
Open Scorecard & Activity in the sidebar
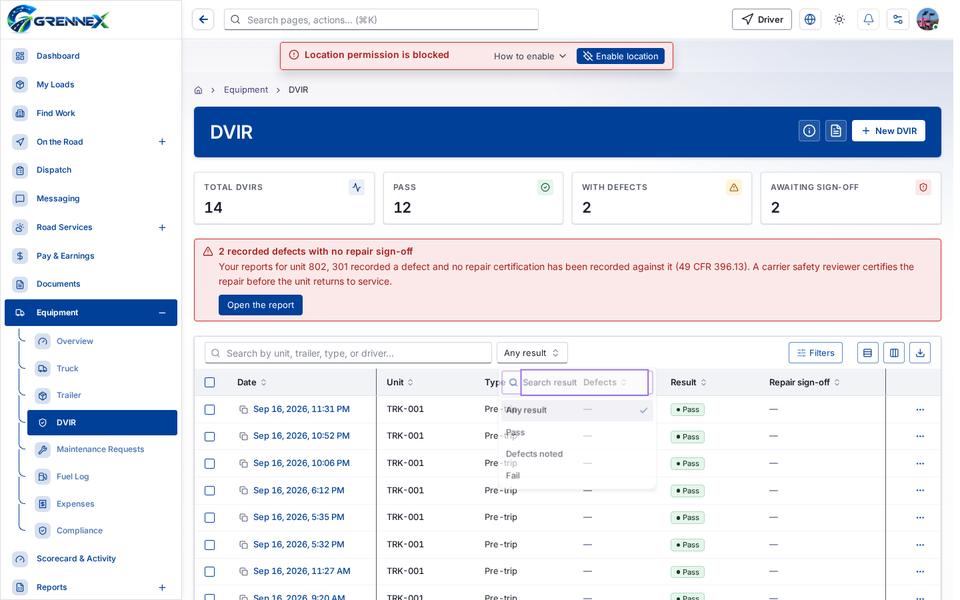(91, 558)
